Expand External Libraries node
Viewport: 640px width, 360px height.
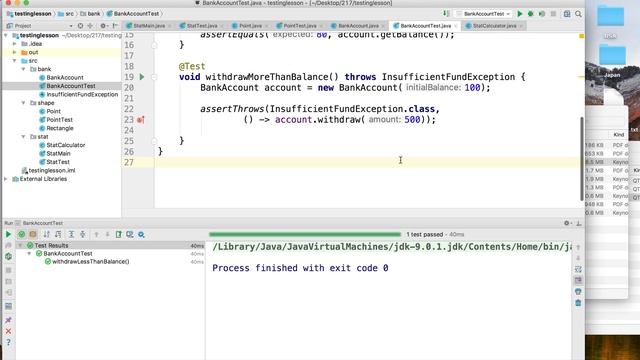6,179
